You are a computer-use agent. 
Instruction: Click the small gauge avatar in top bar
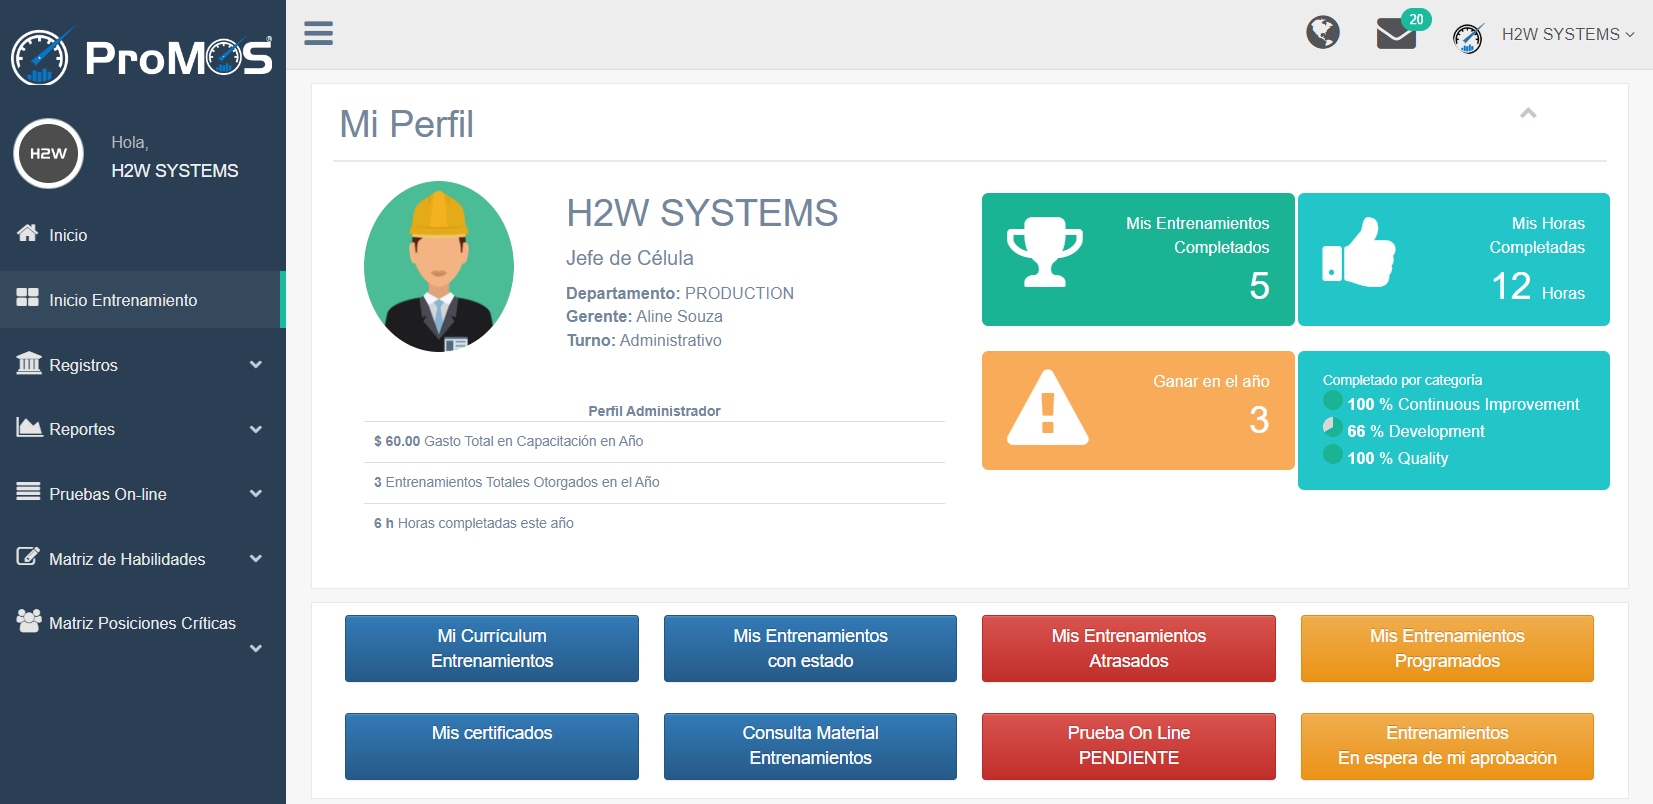(x=1467, y=37)
